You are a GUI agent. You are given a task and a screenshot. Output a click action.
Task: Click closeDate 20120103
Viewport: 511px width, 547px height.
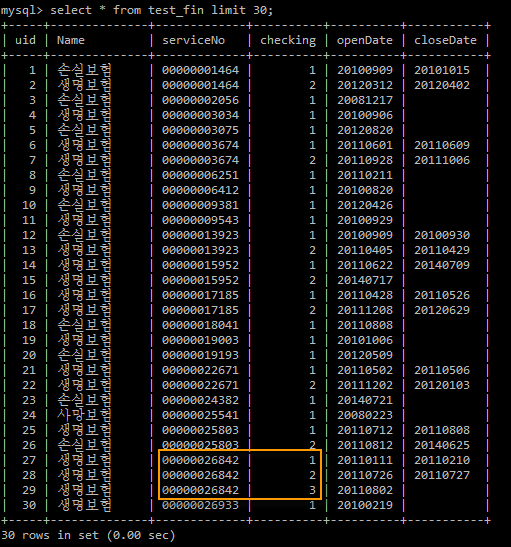click(x=442, y=385)
